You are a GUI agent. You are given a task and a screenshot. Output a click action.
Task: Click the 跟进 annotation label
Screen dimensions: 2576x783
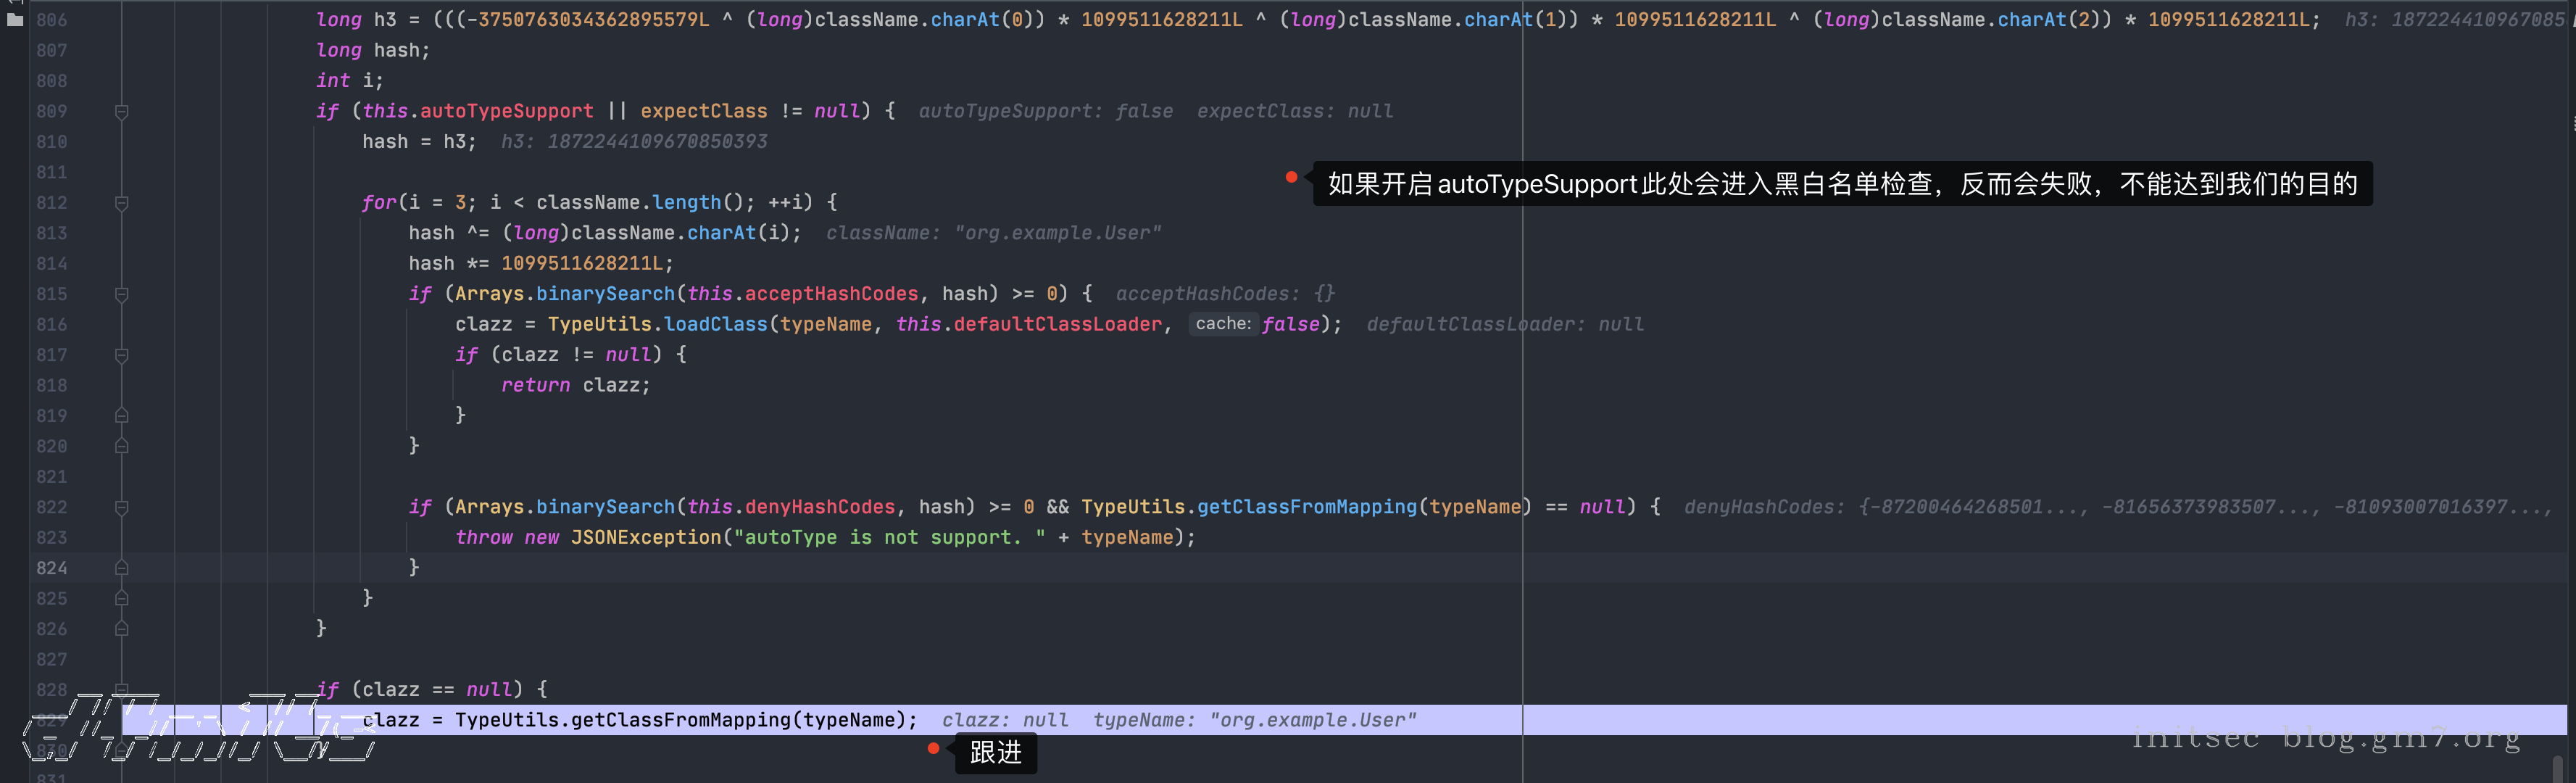pyautogui.click(x=995, y=752)
